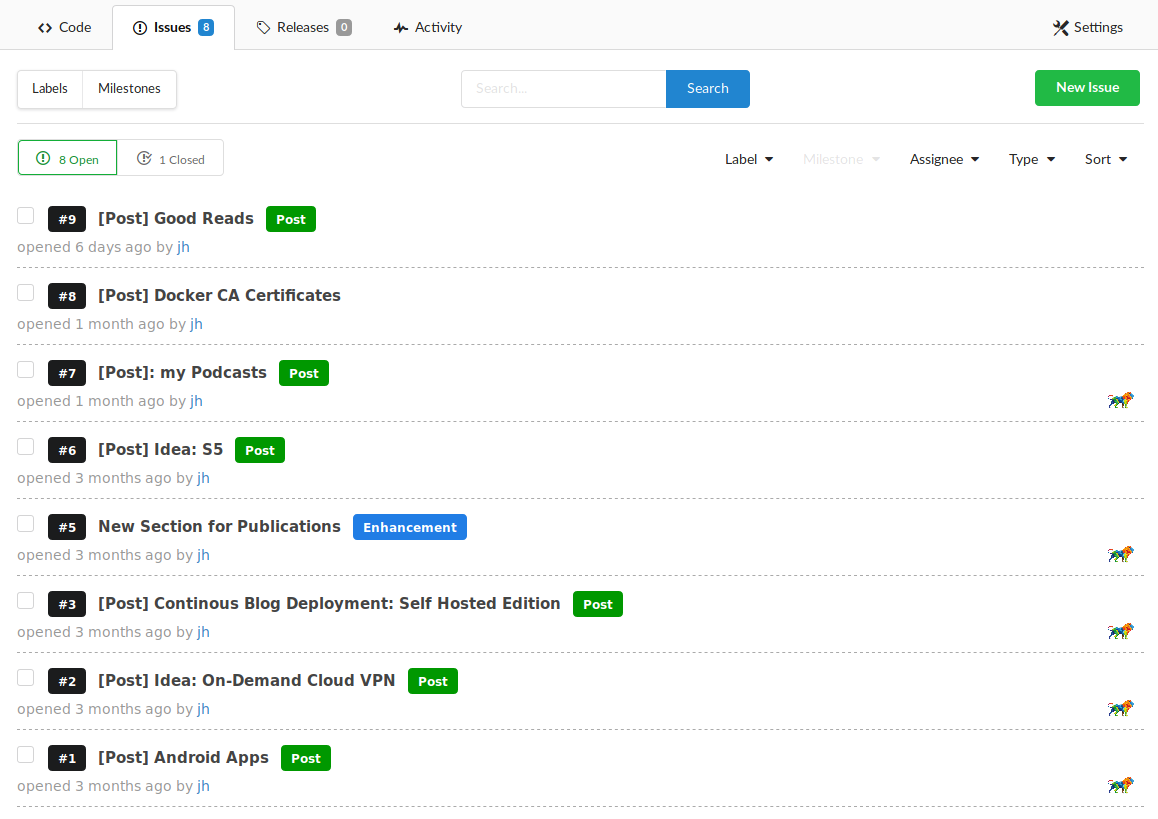Click the clock icon in the 1 Closed filter
1158x819 pixels.
click(x=143, y=158)
